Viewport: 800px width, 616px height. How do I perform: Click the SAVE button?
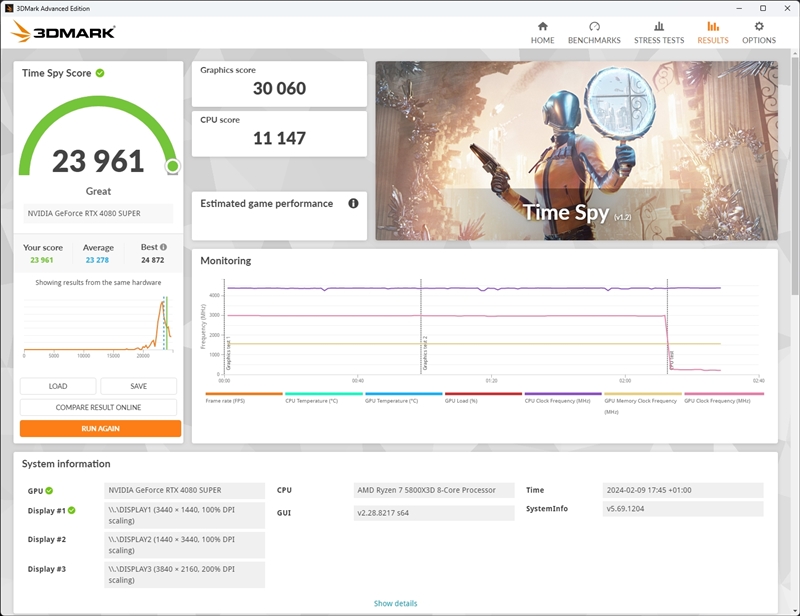139,386
